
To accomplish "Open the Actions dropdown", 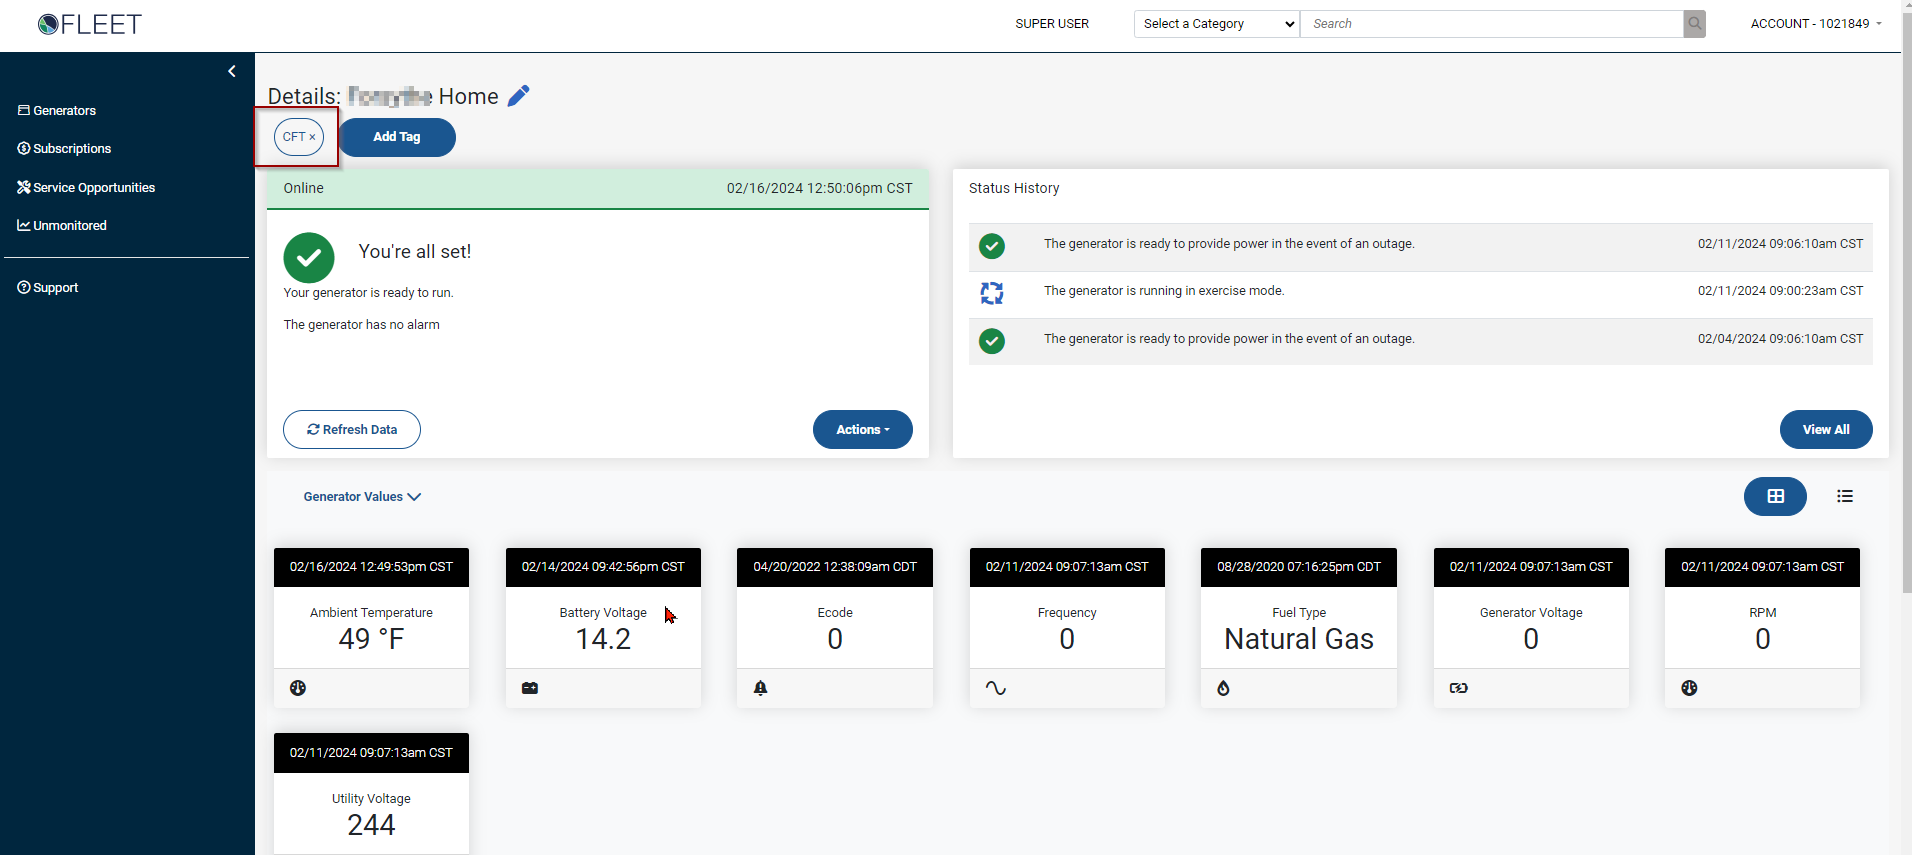I will (863, 430).
